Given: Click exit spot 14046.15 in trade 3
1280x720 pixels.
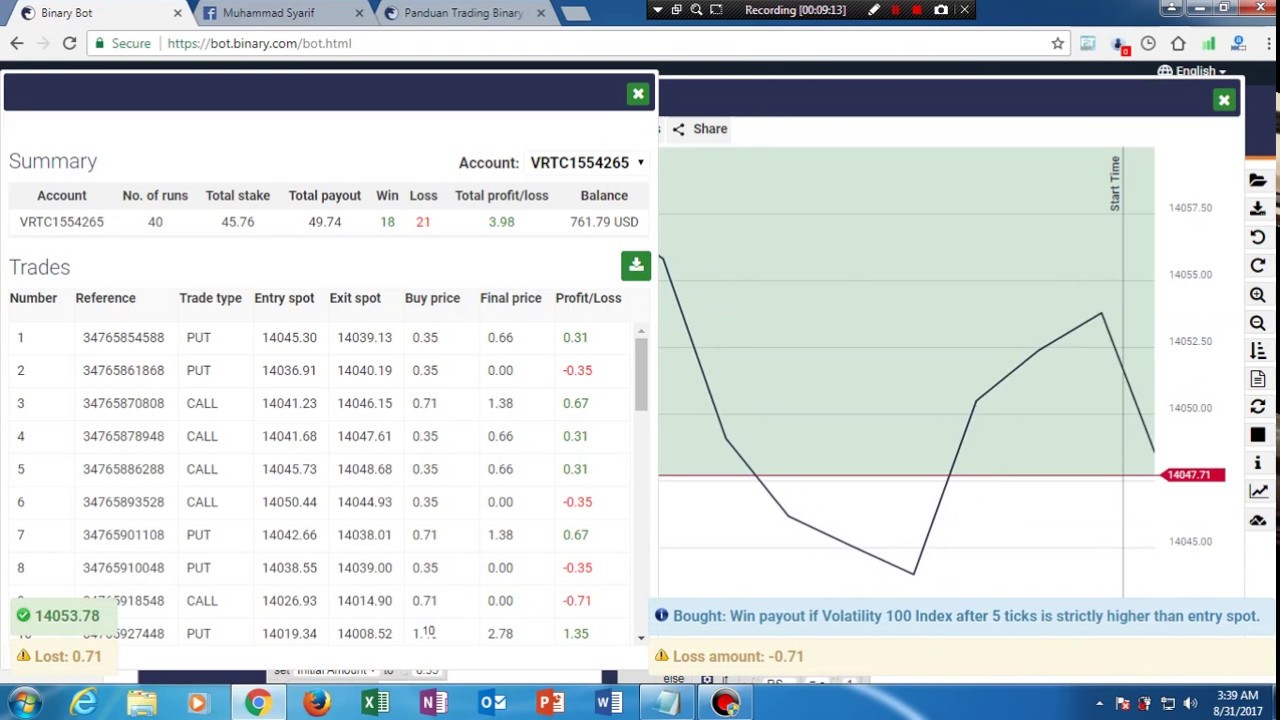Looking at the screenshot, I should coord(364,403).
